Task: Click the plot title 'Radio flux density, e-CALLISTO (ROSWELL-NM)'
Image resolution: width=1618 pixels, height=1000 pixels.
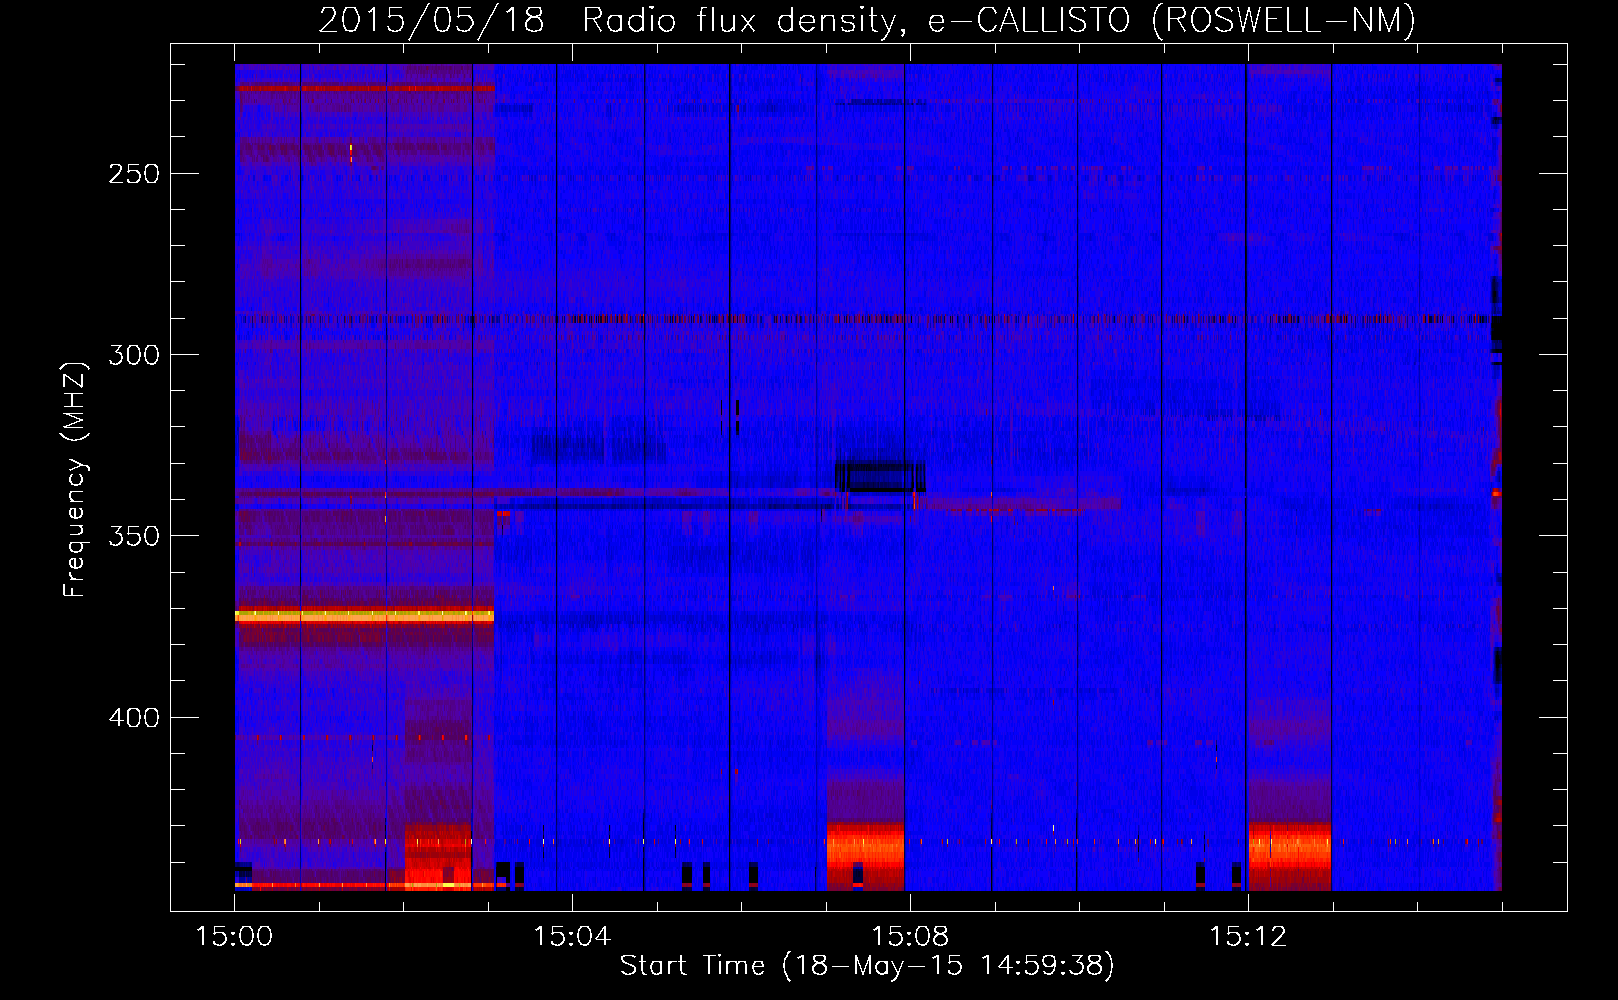Action: point(999,20)
